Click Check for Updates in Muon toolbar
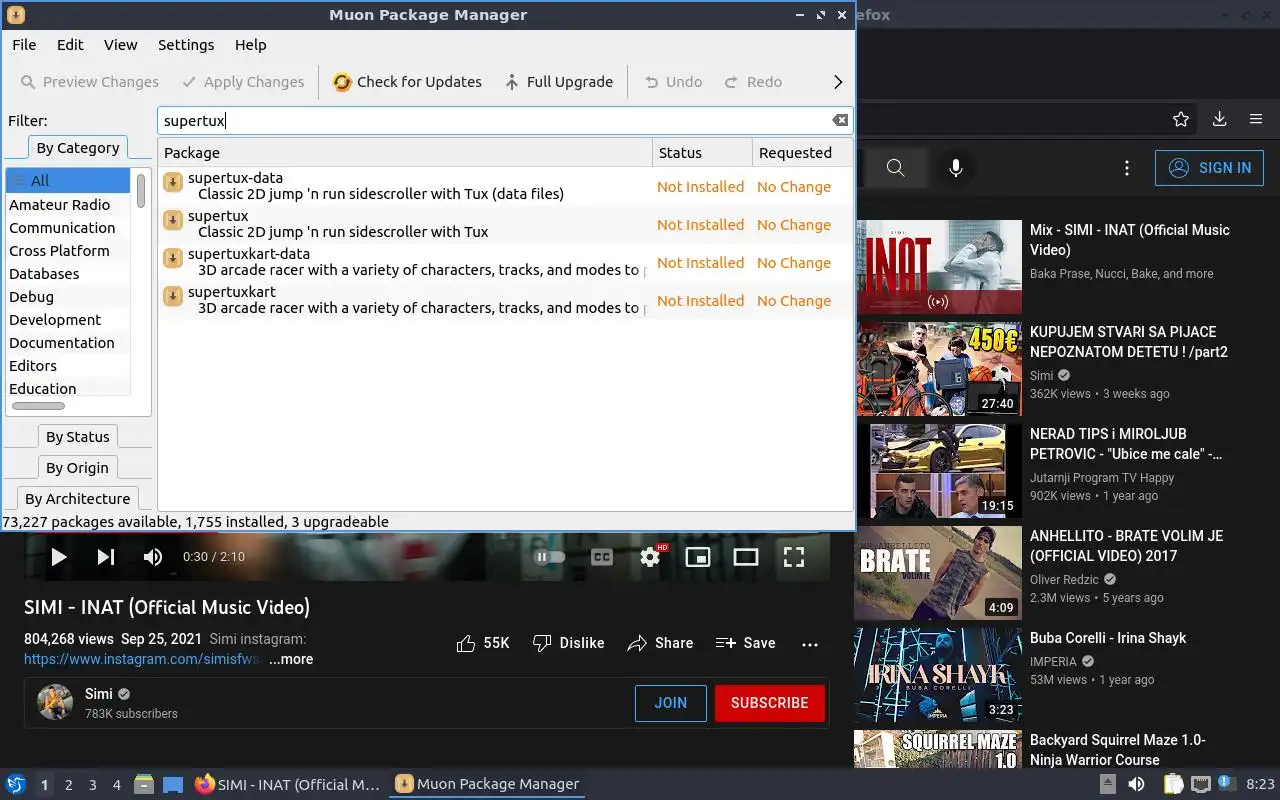Viewport: 1280px width, 800px height. coord(407,82)
